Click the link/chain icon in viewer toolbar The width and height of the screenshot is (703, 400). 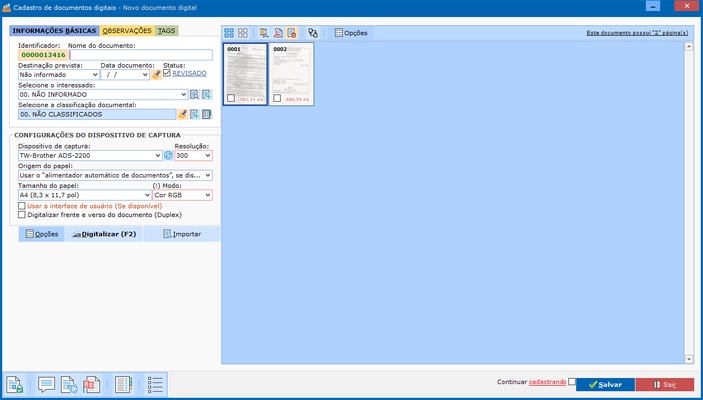313,33
